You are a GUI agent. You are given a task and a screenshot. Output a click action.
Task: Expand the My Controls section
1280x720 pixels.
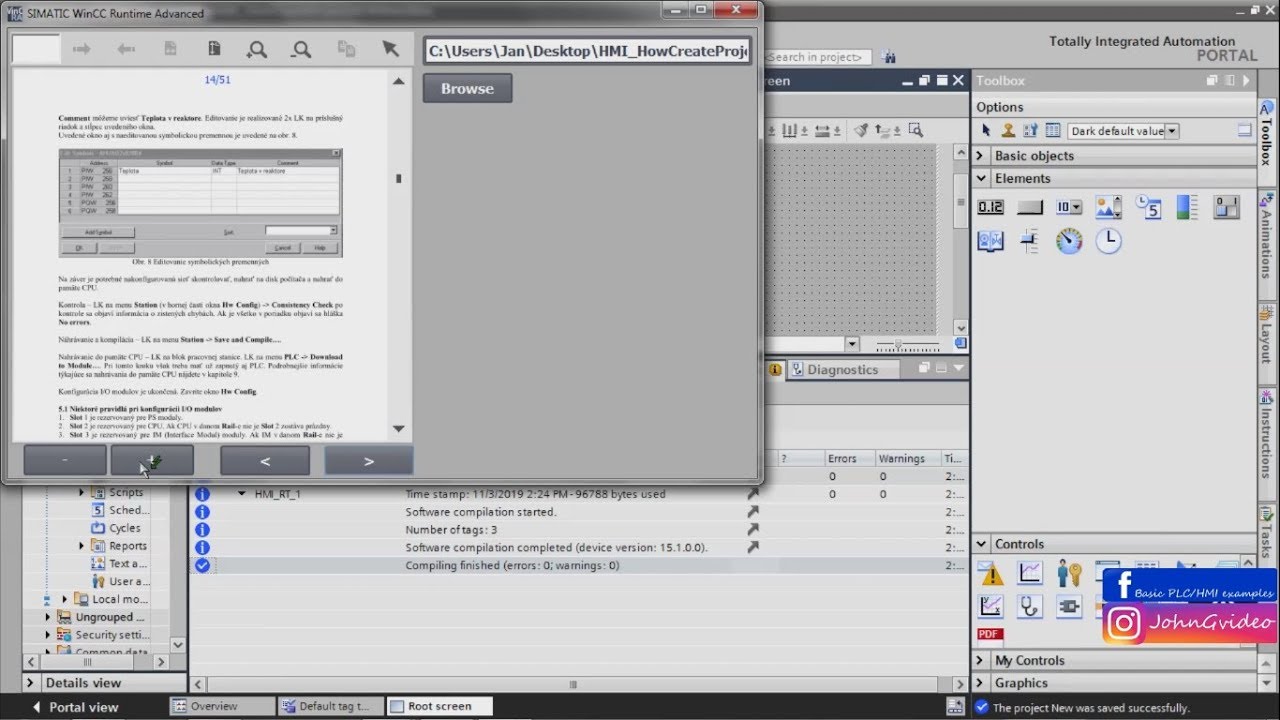coord(981,660)
